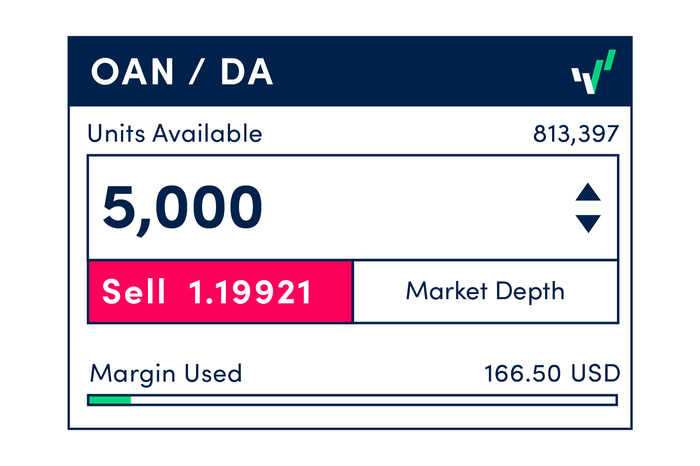
Task: Select the OAN / DA pair title
Action: pyautogui.click(x=182, y=73)
